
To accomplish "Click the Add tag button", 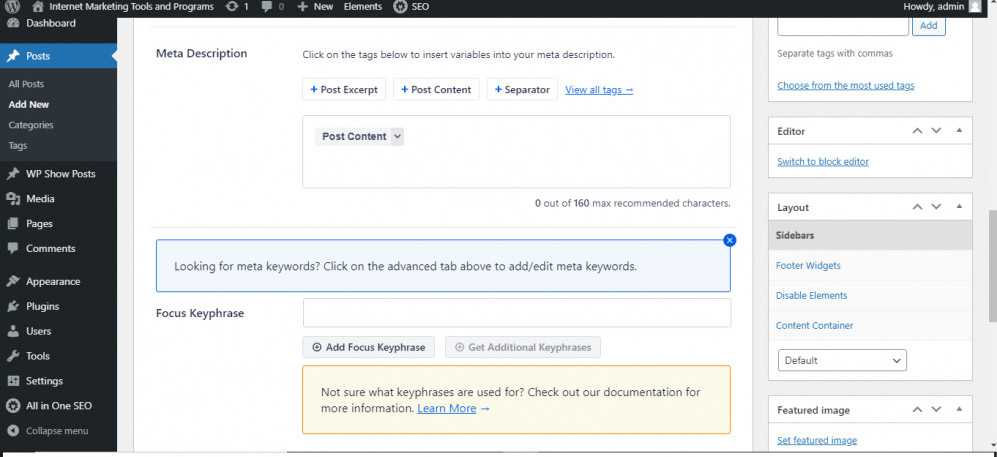I will click(928, 25).
